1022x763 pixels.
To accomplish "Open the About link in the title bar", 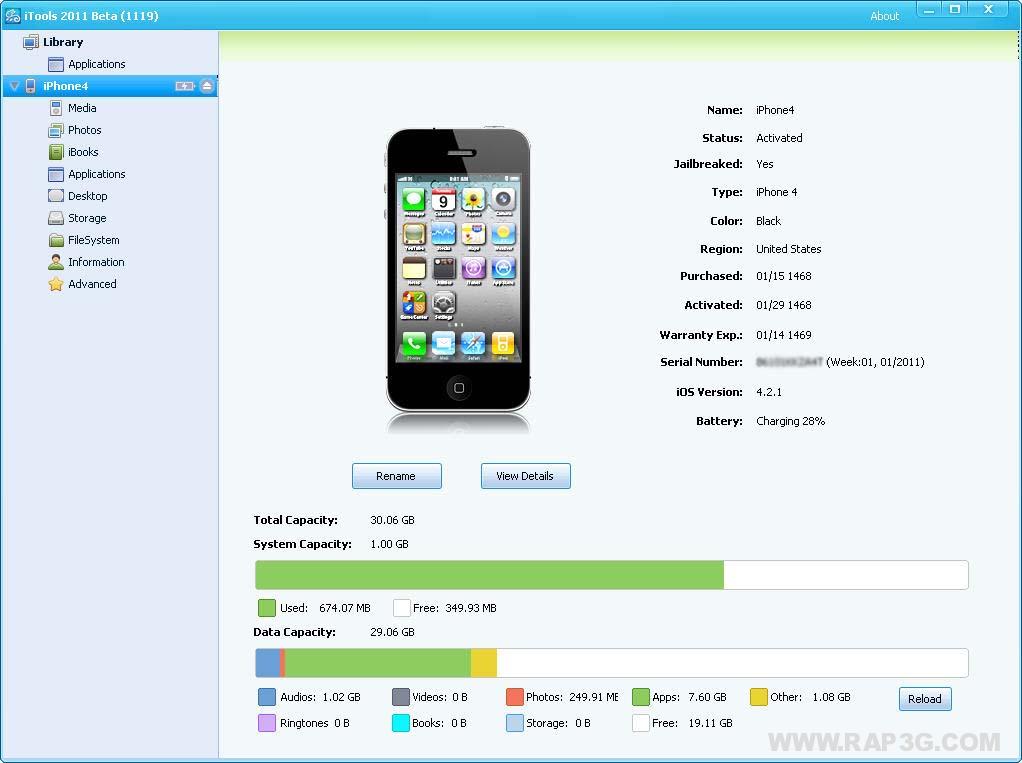I will tap(884, 16).
